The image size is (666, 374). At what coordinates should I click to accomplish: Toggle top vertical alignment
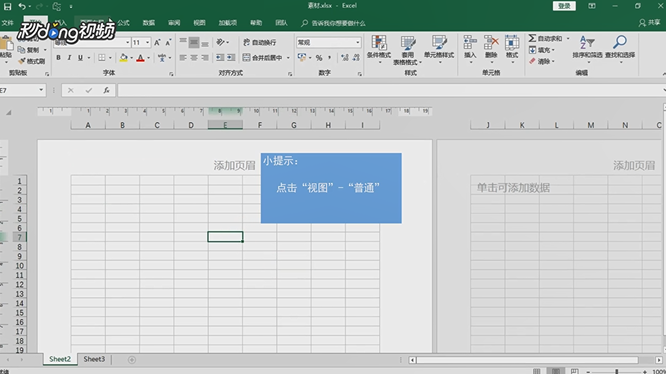coord(183,42)
